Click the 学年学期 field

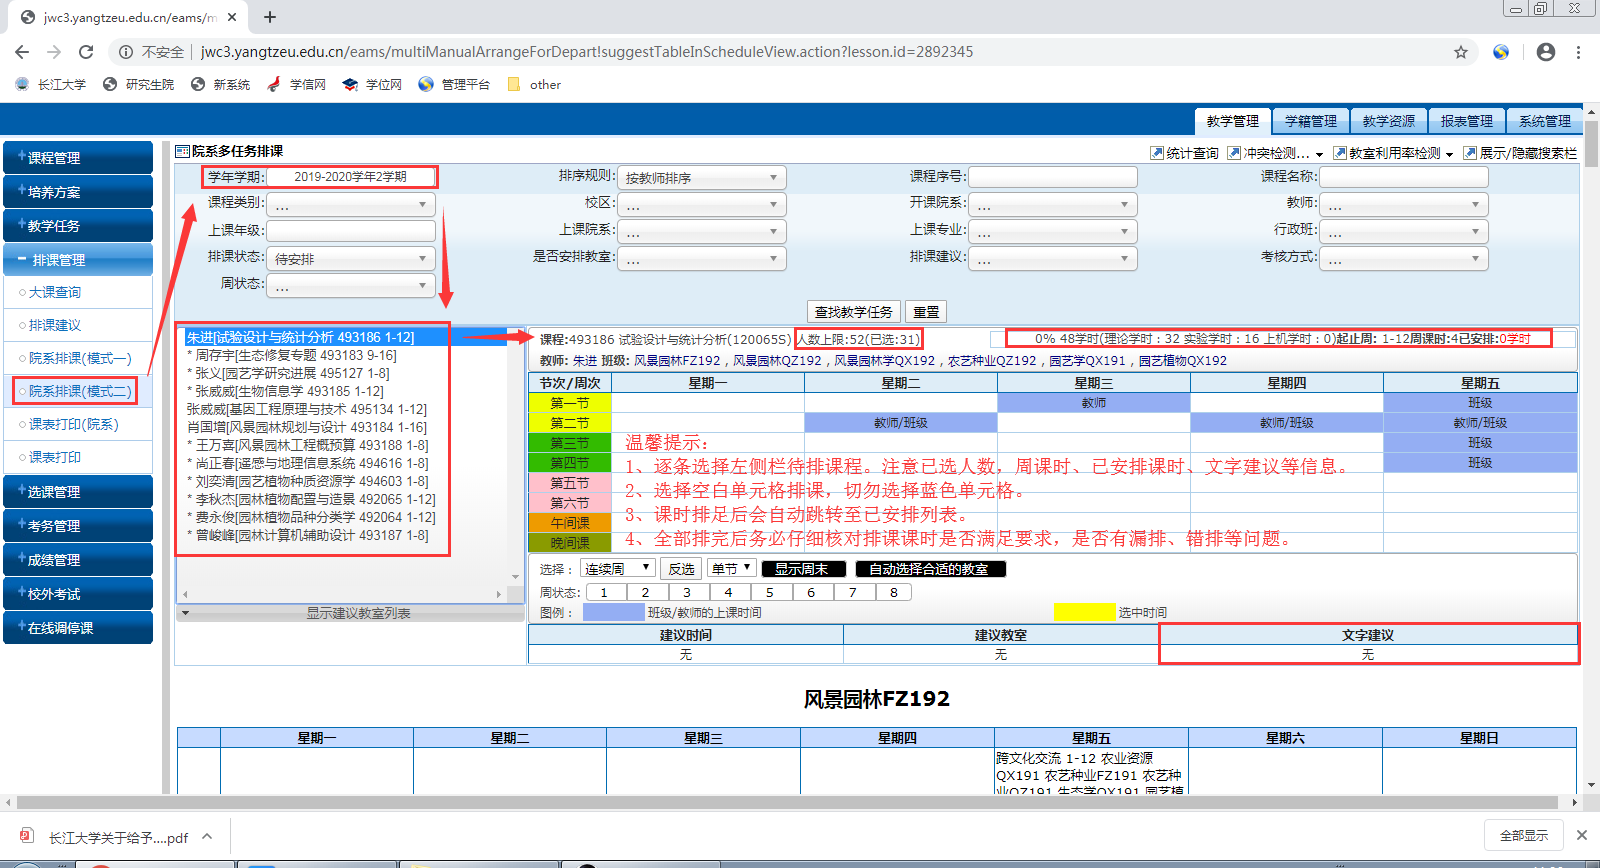[350, 177]
